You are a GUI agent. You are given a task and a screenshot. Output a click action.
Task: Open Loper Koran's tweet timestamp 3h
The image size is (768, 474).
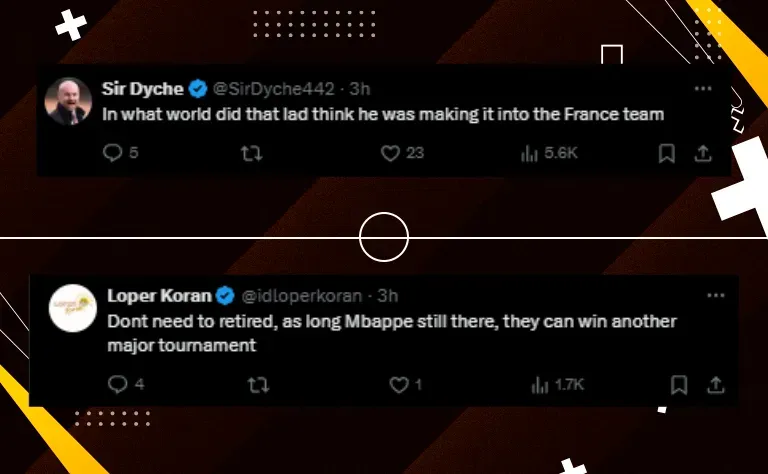coord(387,296)
